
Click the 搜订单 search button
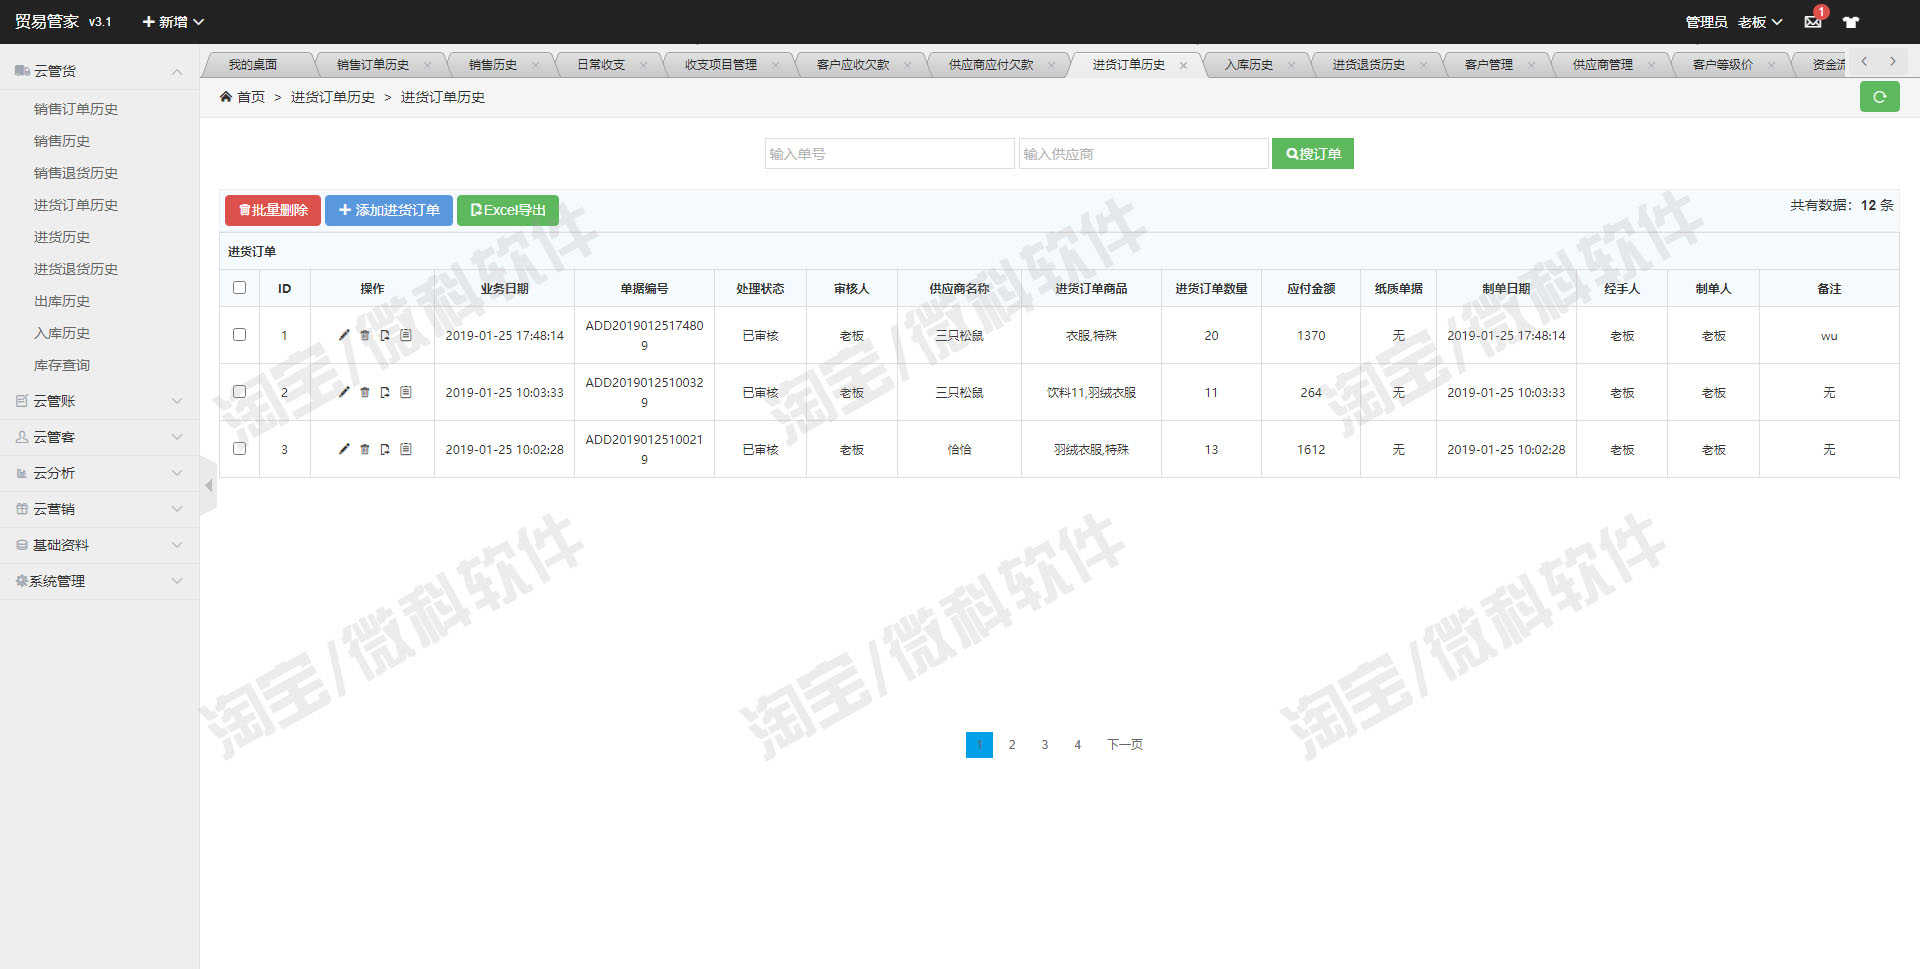pyautogui.click(x=1313, y=154)
